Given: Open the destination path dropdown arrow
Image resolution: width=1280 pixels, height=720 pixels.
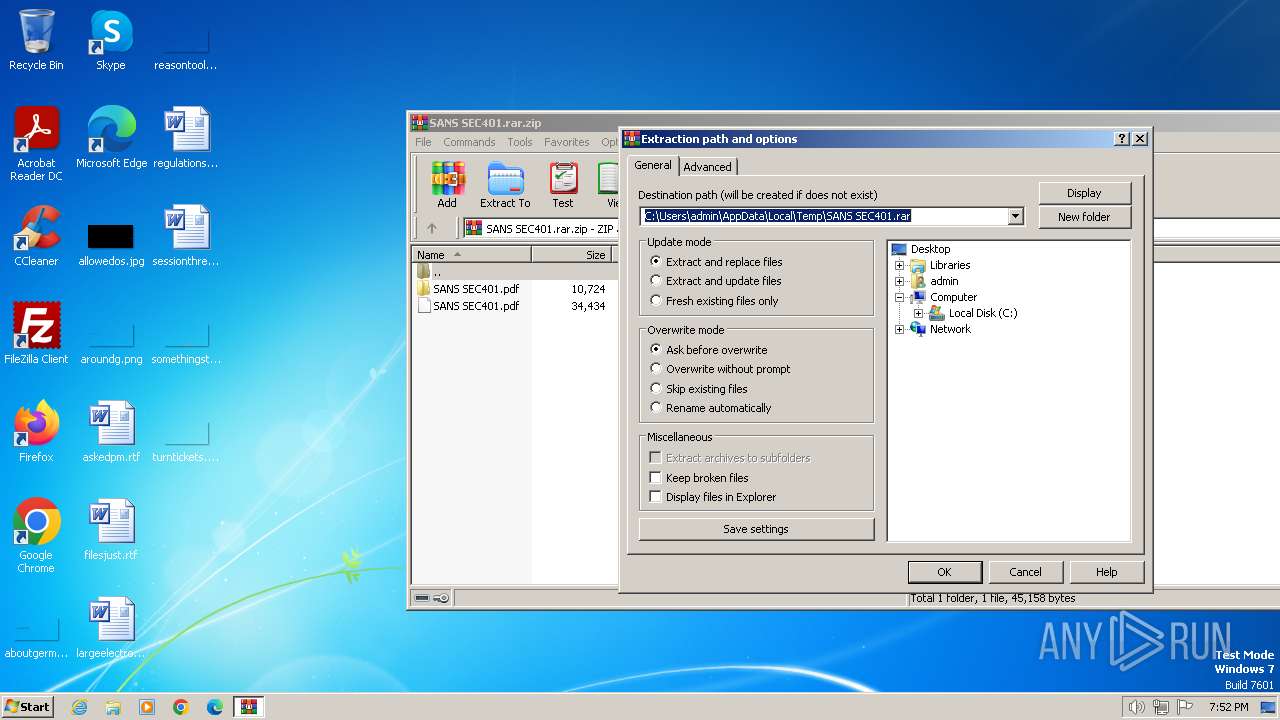Looking at the screenshot, I should click(1016, 216).
